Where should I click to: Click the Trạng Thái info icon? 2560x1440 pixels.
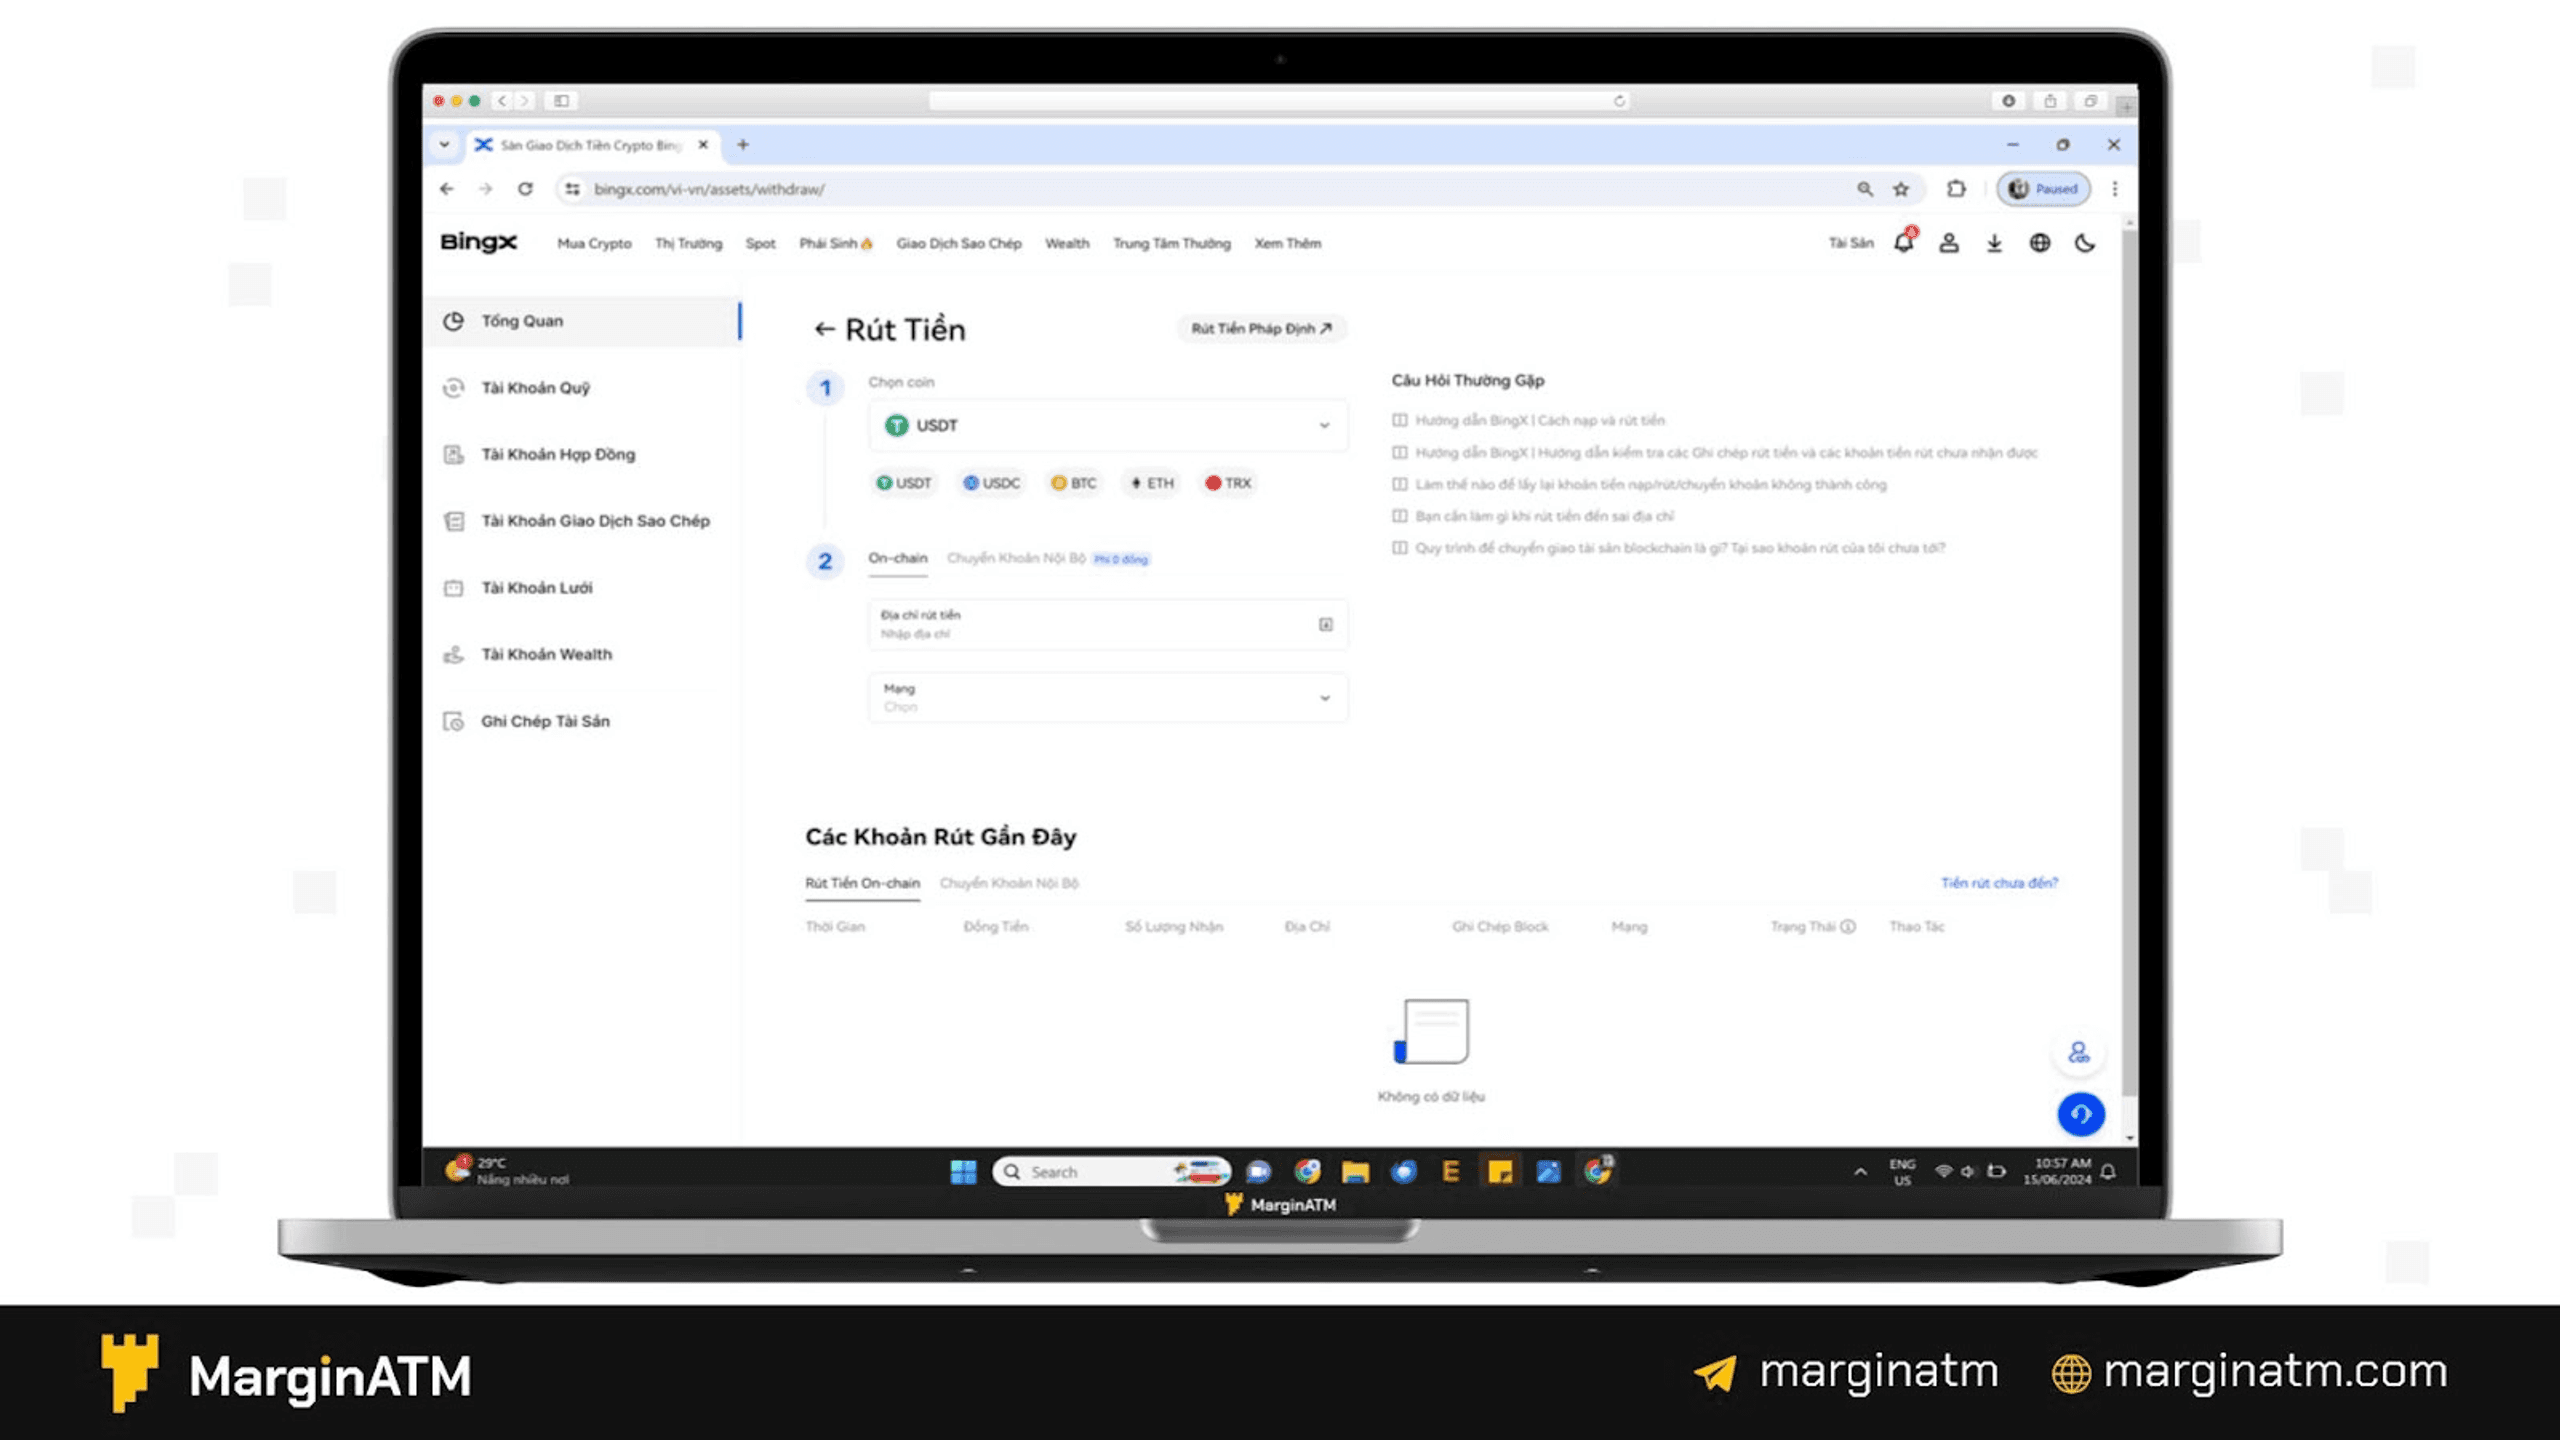(x=1848, y=927)
